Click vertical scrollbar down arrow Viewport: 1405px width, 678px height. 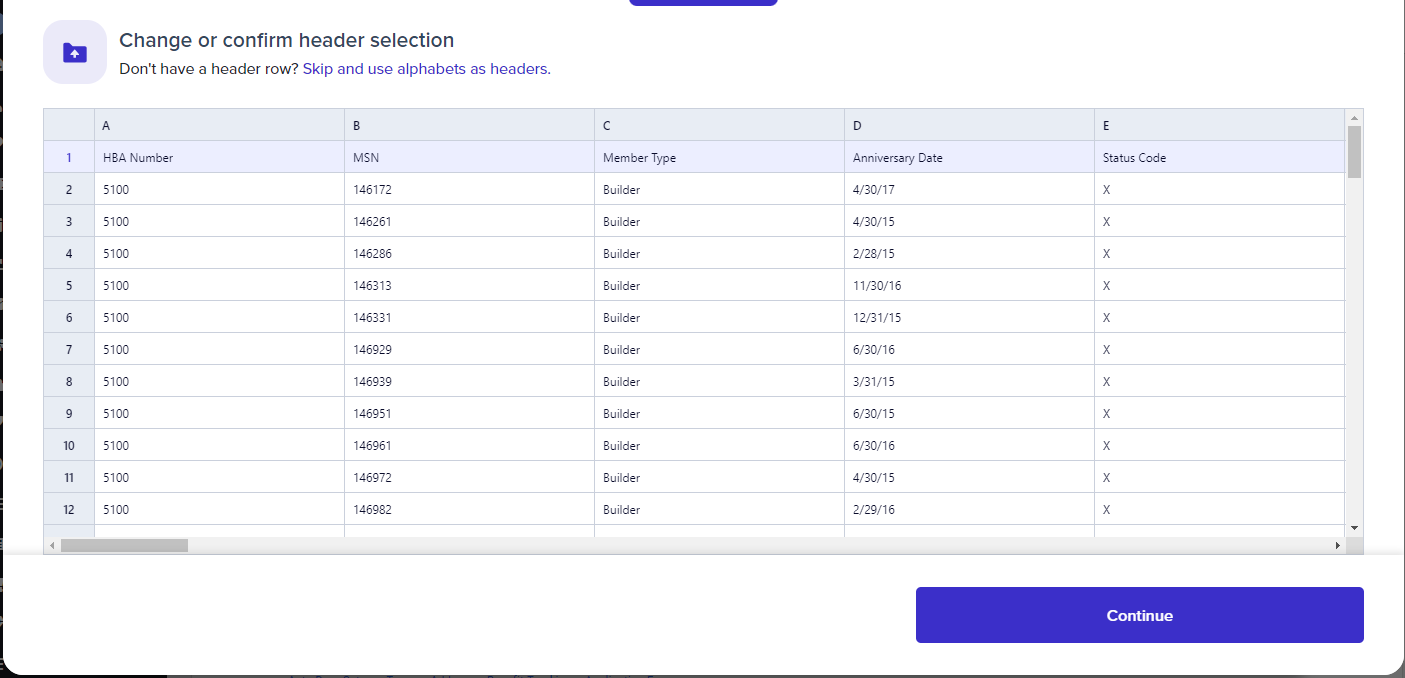[x=1354, y=527]
